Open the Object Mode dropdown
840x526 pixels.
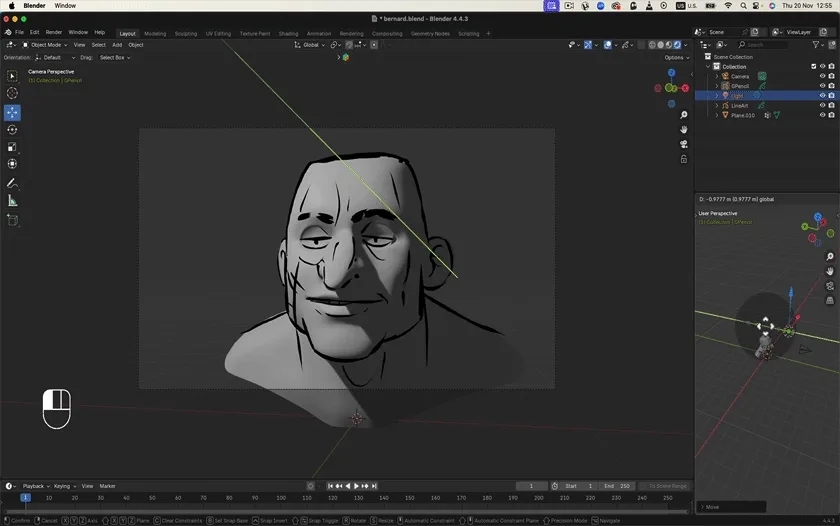coord(45,45)
